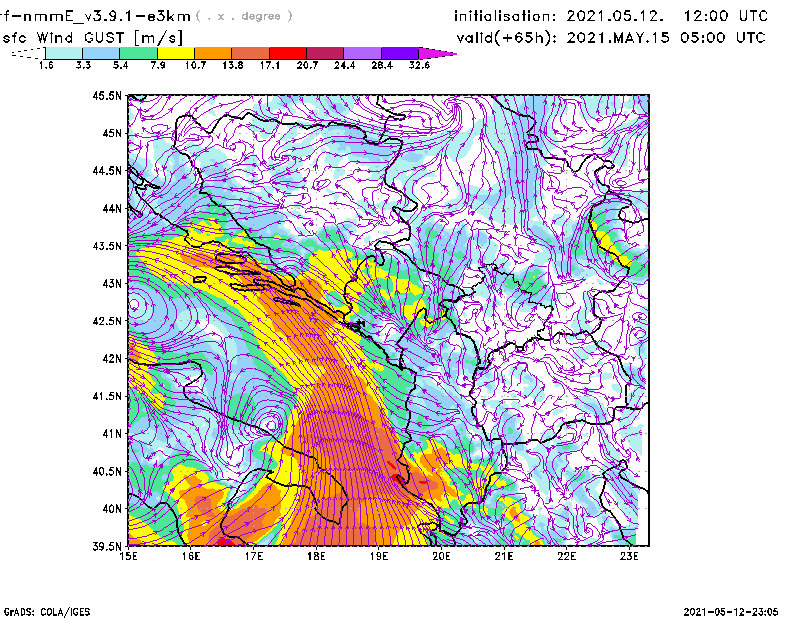Click the '45.5N' latitude label
Viewport: 800px width, 618px height.
click(107, 95)
